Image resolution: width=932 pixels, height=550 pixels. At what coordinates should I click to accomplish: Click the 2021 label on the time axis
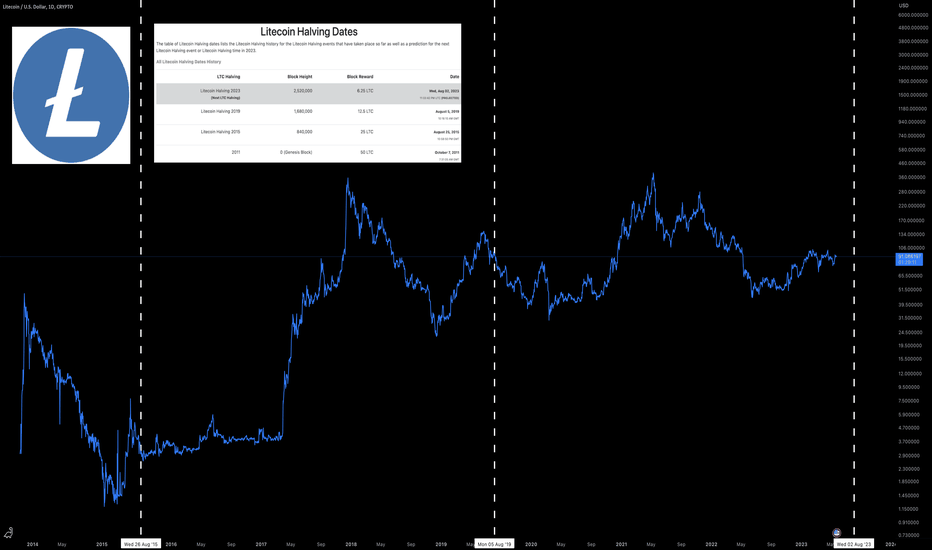(621, 544)
